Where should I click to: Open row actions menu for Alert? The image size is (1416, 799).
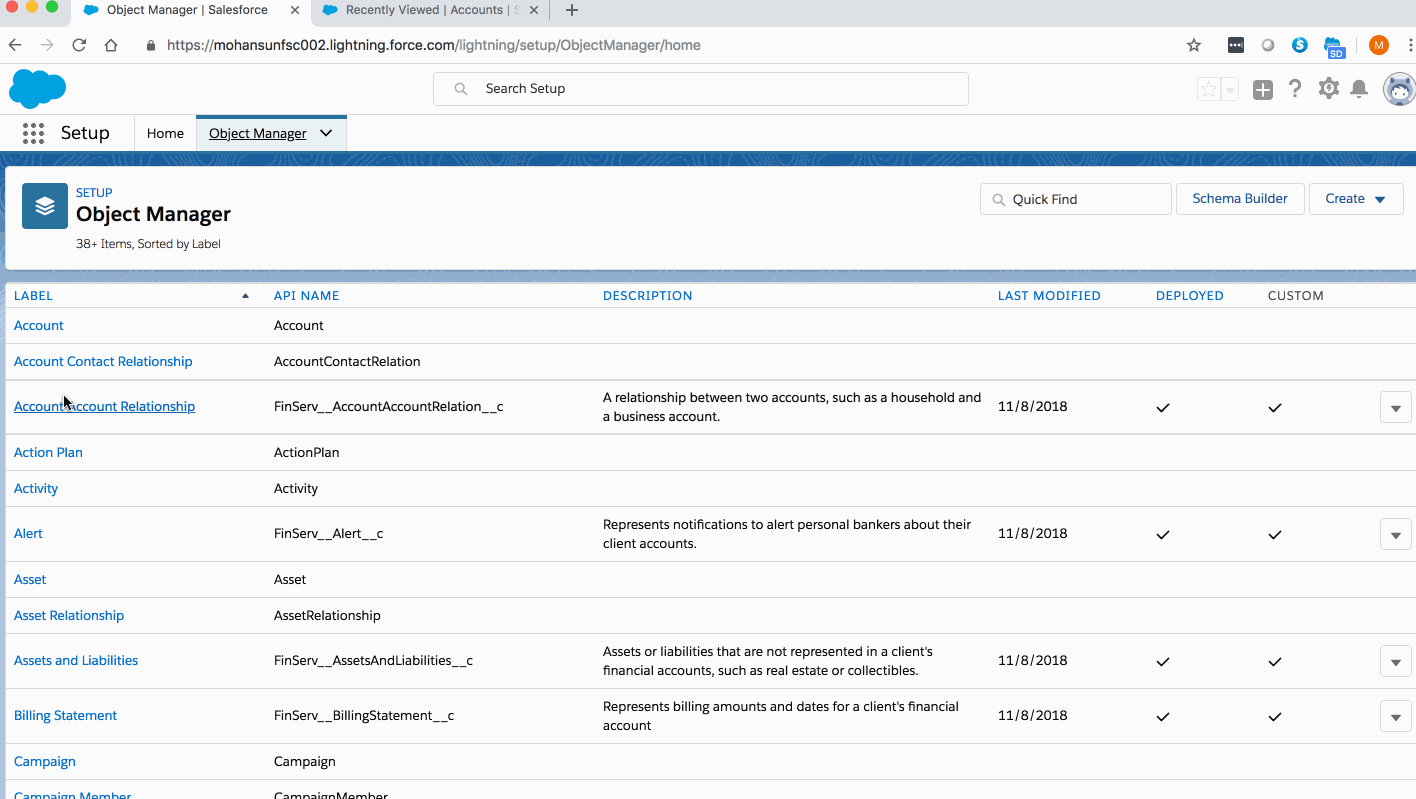pos(1395,534)
